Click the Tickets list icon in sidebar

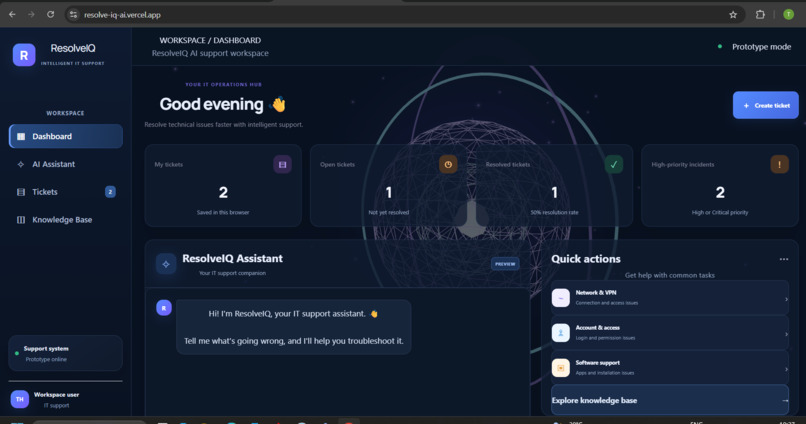coord(21,192)
